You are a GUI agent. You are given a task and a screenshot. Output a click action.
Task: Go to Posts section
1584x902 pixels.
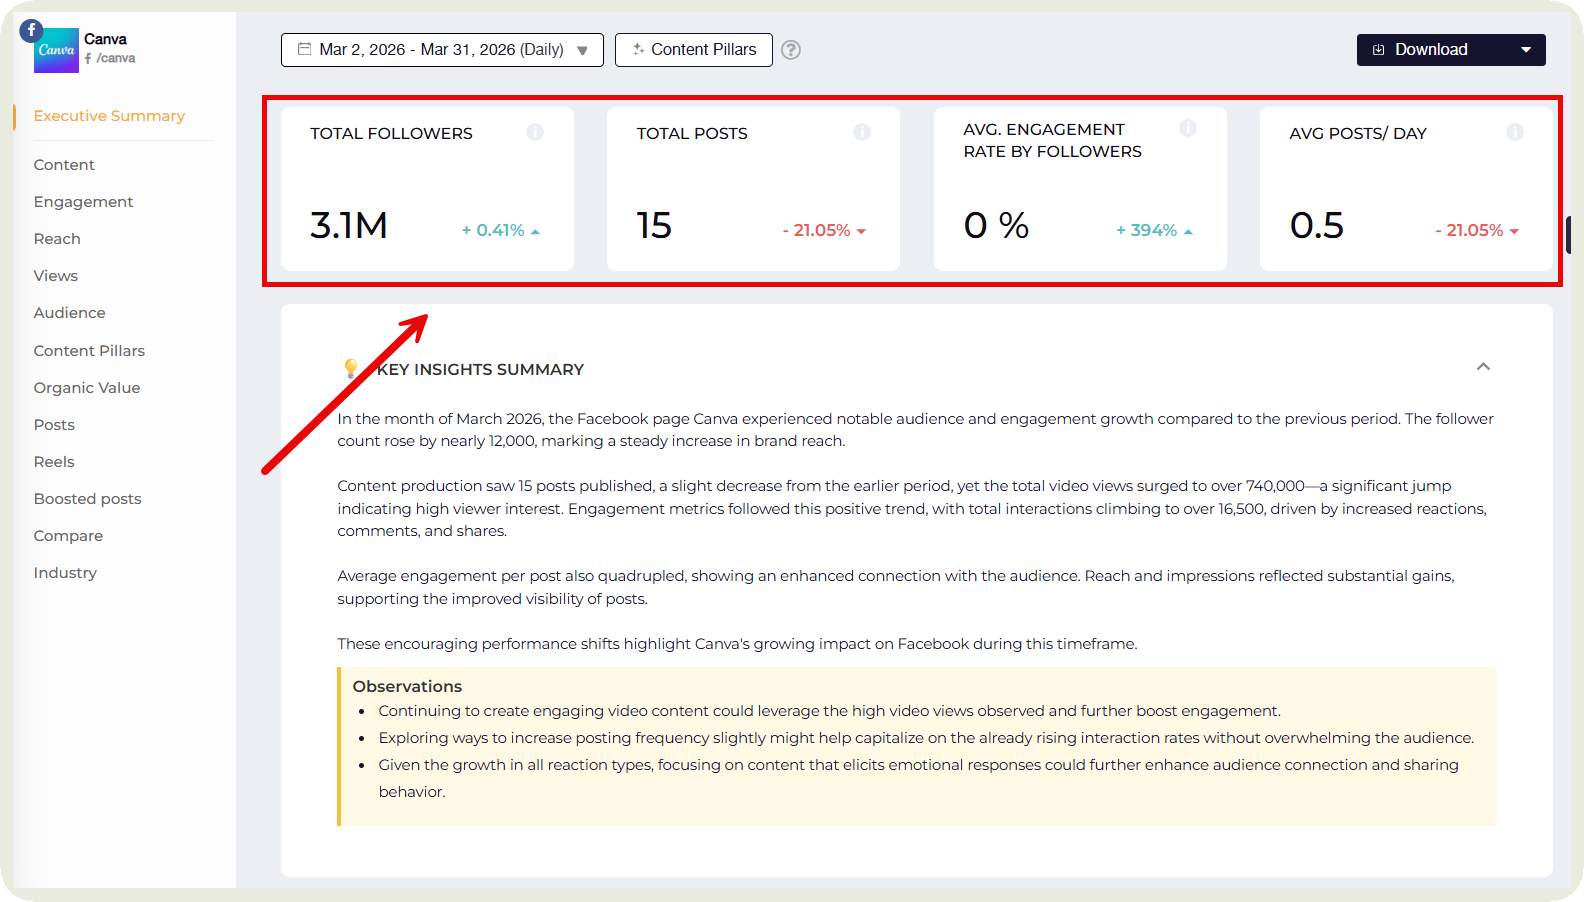[x=54, y=425]
